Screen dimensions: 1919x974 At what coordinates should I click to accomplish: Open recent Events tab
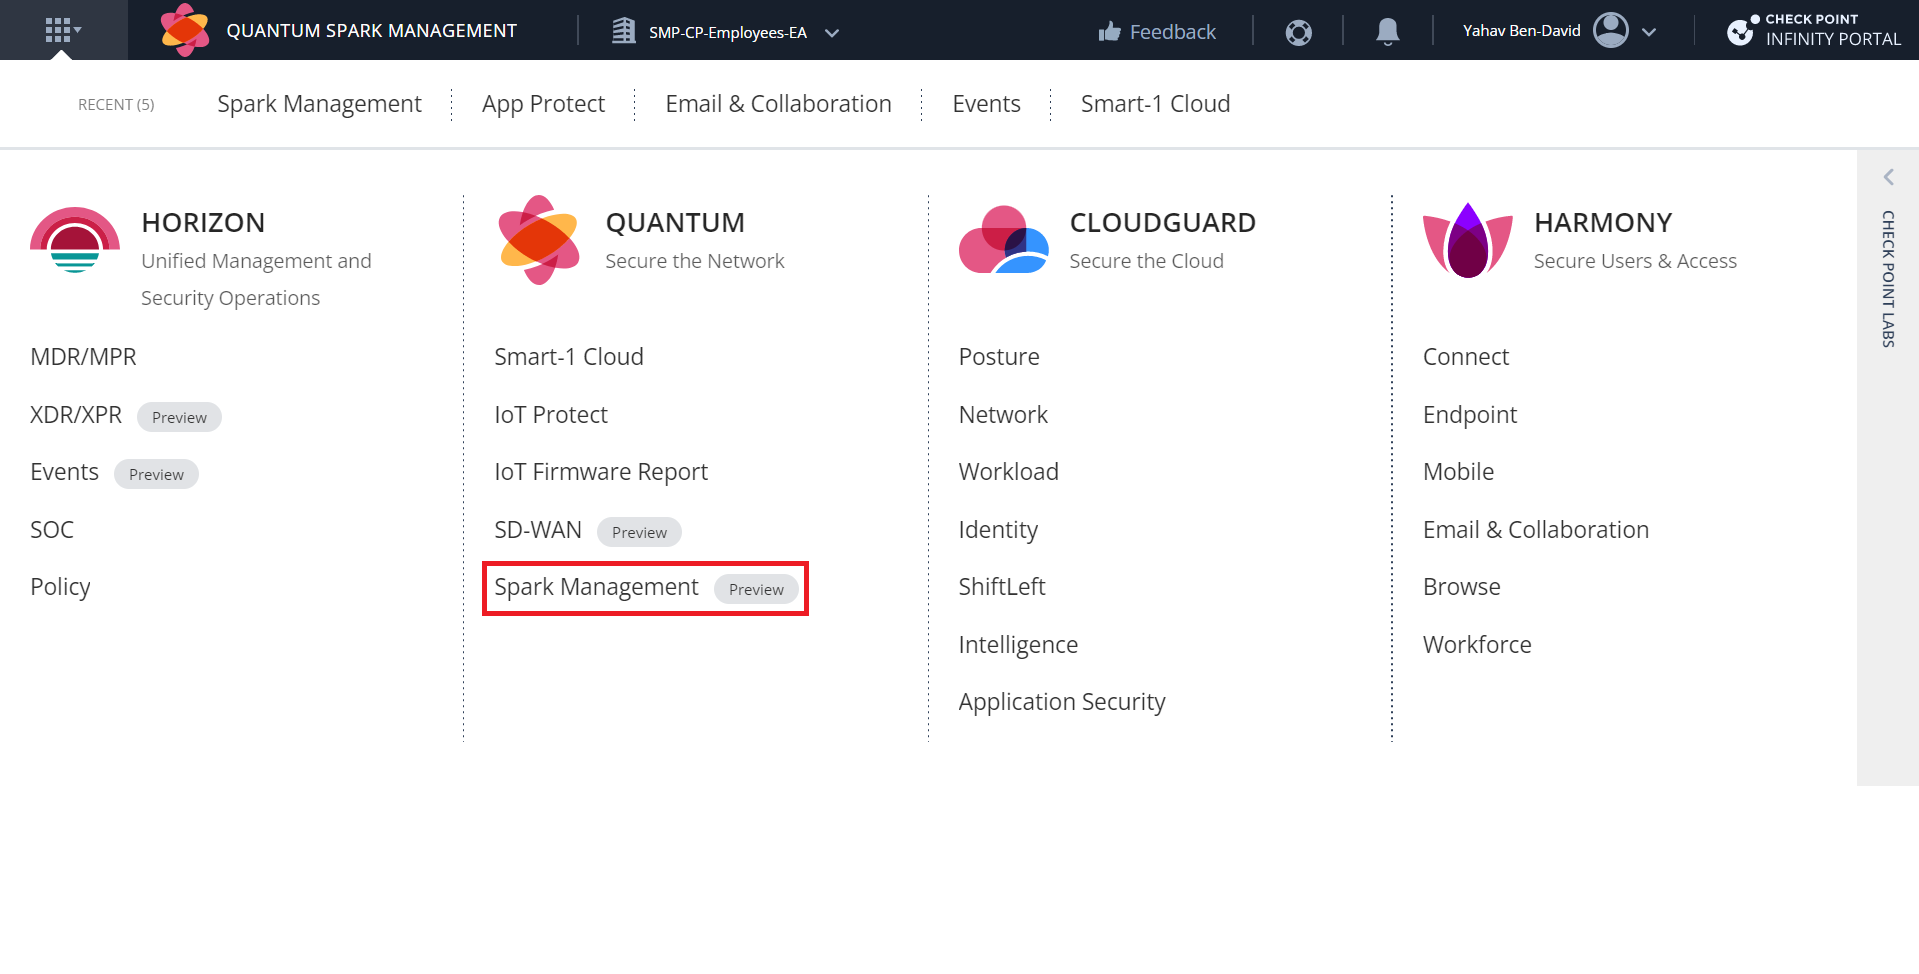pyautogui.click(x=986, y=104)
